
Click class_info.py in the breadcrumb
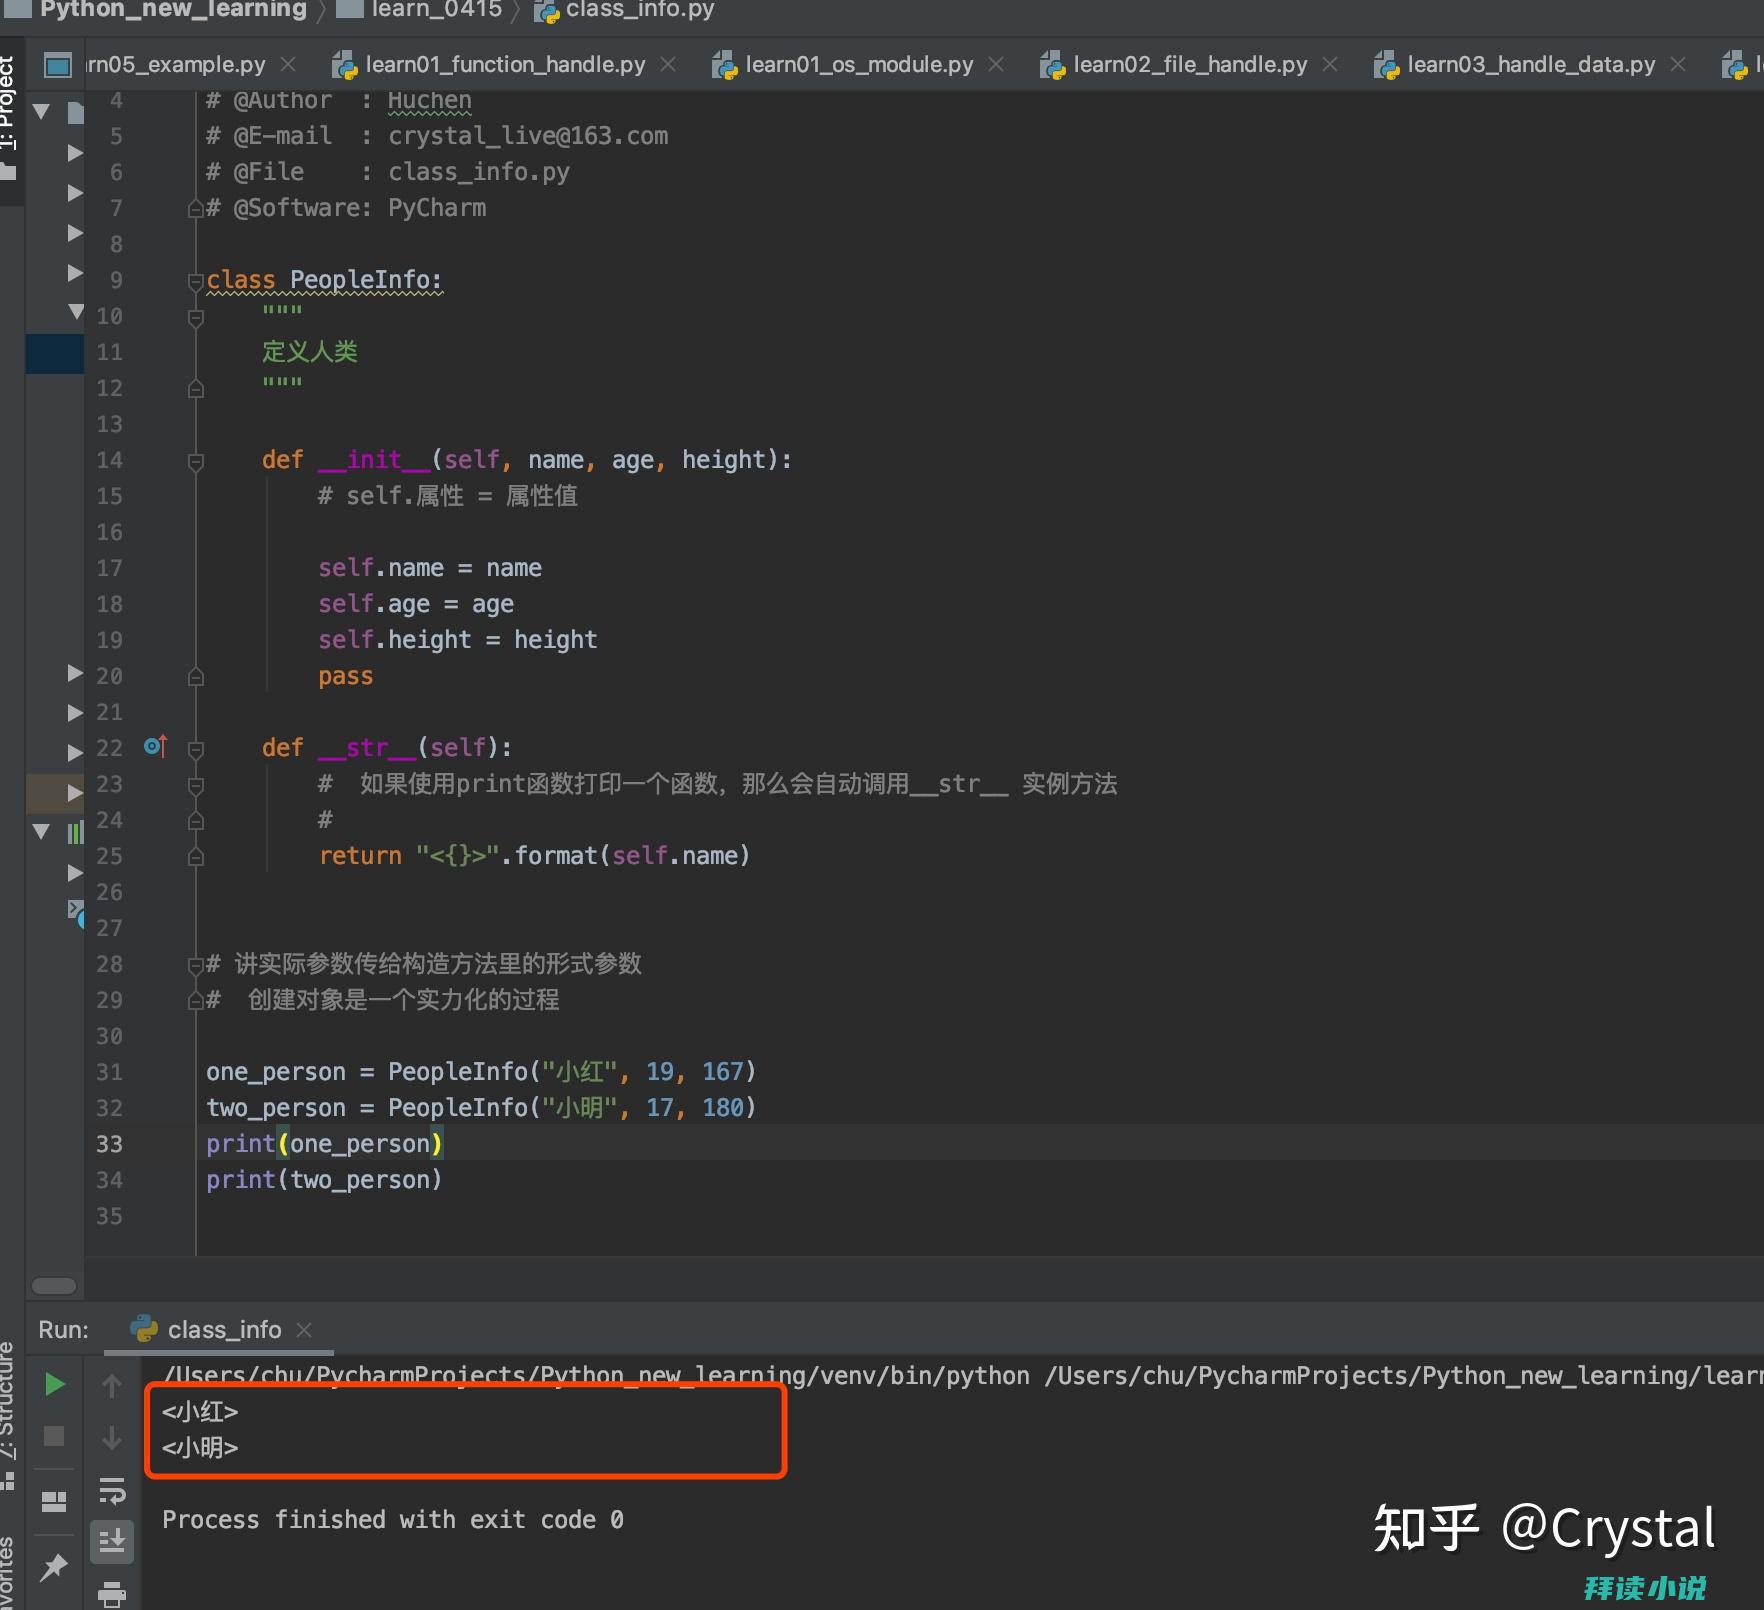click(640, 10)
